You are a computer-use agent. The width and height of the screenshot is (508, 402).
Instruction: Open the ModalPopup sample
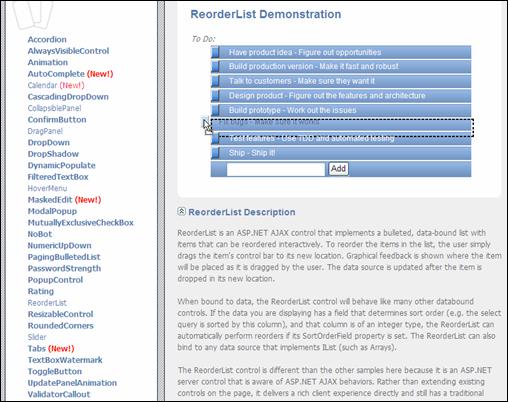[x=52, y=211]
